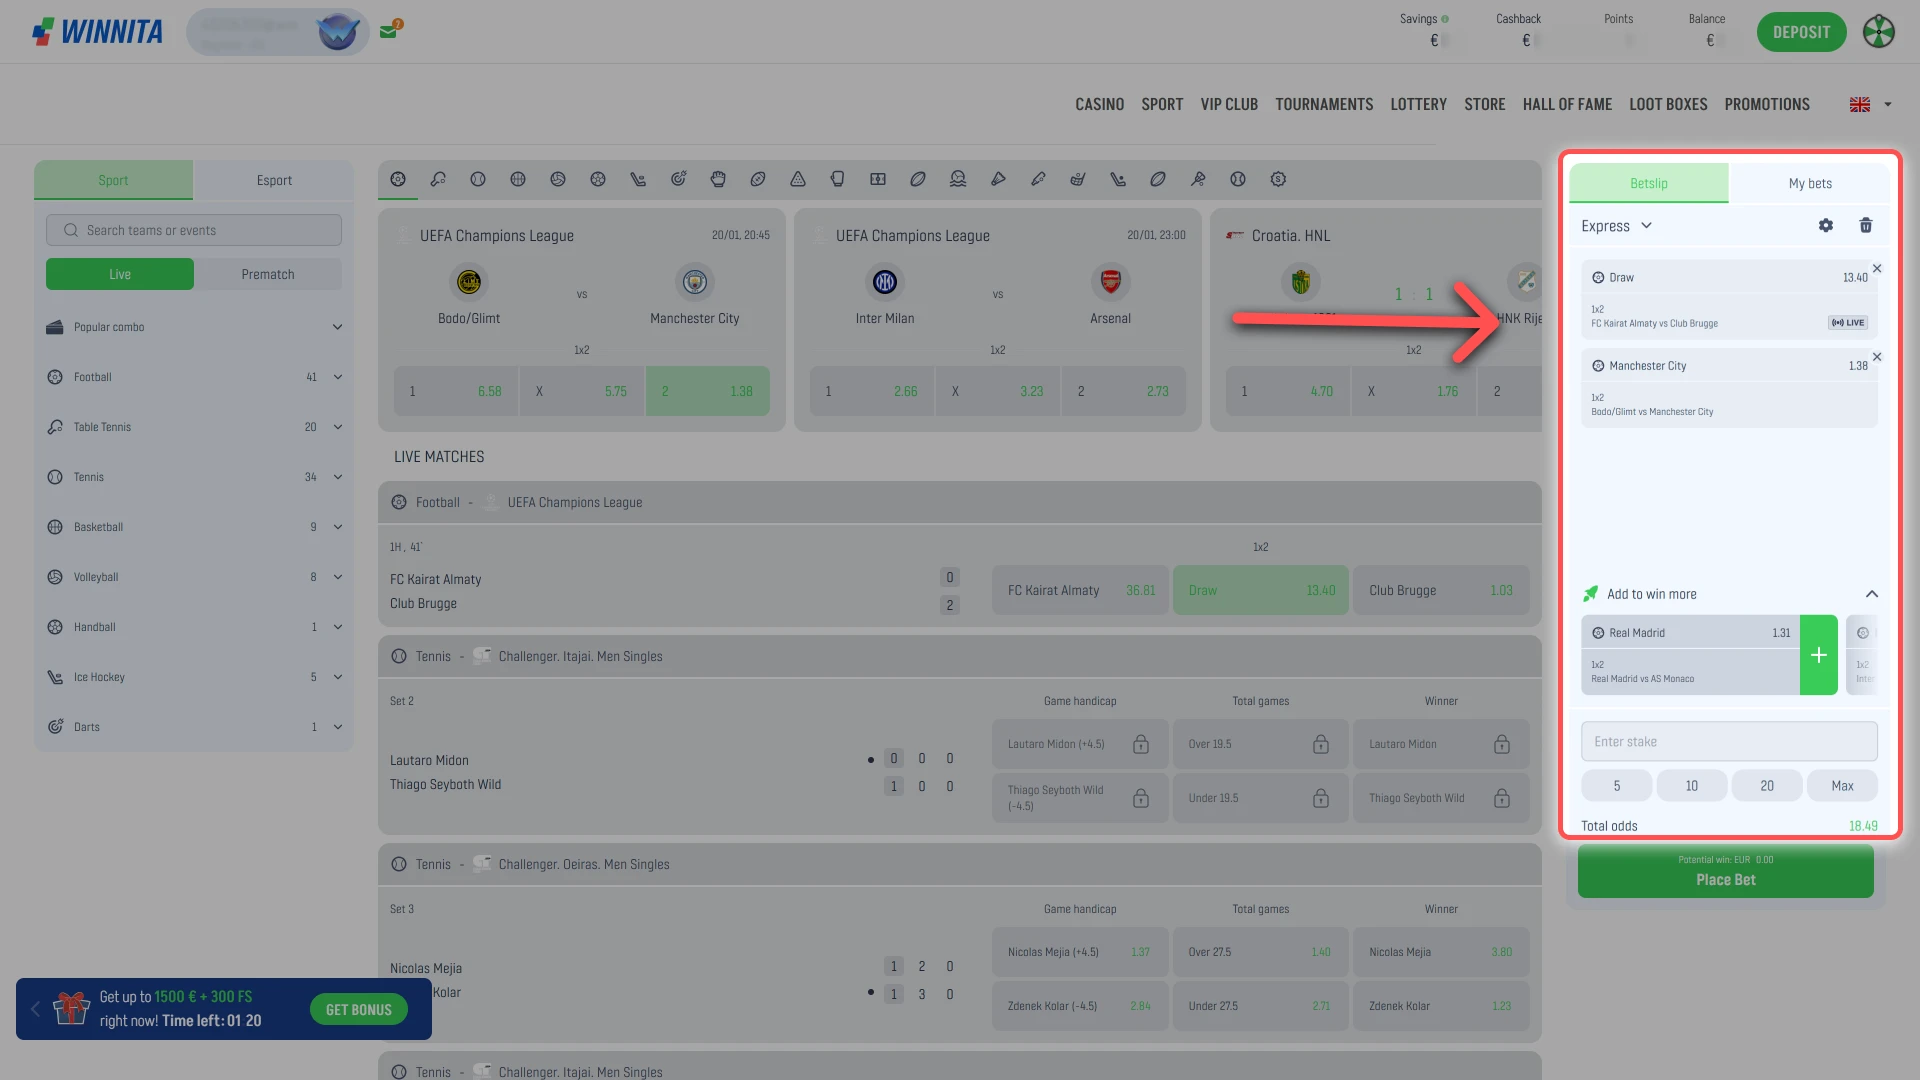Open the LOOT BOXES menu item
This screenshot has width=1920, height=1080.
[1668, 104]
